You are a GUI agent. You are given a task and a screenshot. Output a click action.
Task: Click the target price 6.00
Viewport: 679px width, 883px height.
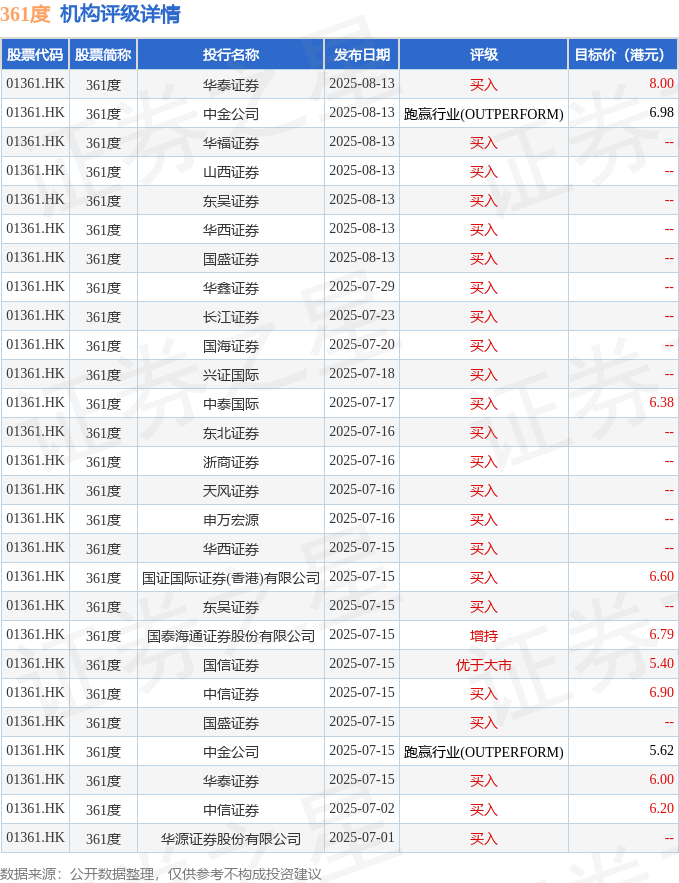tap(662, 779)
